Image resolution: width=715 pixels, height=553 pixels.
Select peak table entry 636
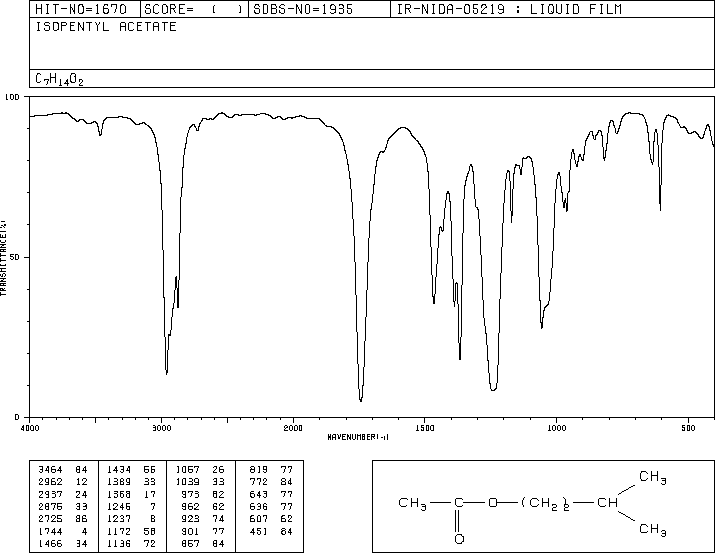point(271,506)
